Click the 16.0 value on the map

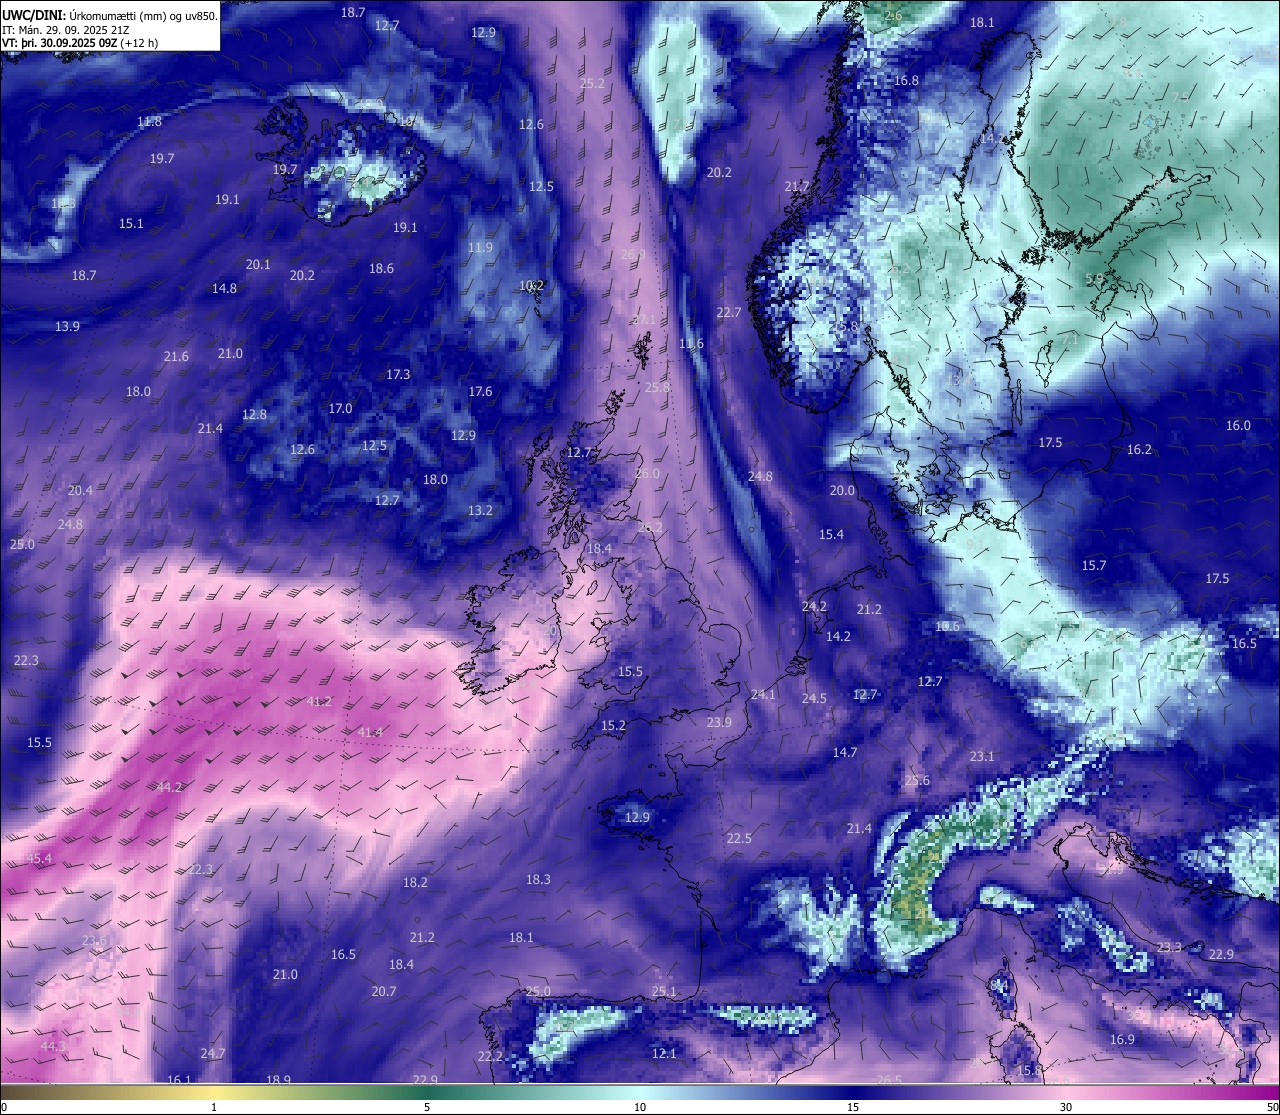pyautogui.click(x=1238, y=425)
